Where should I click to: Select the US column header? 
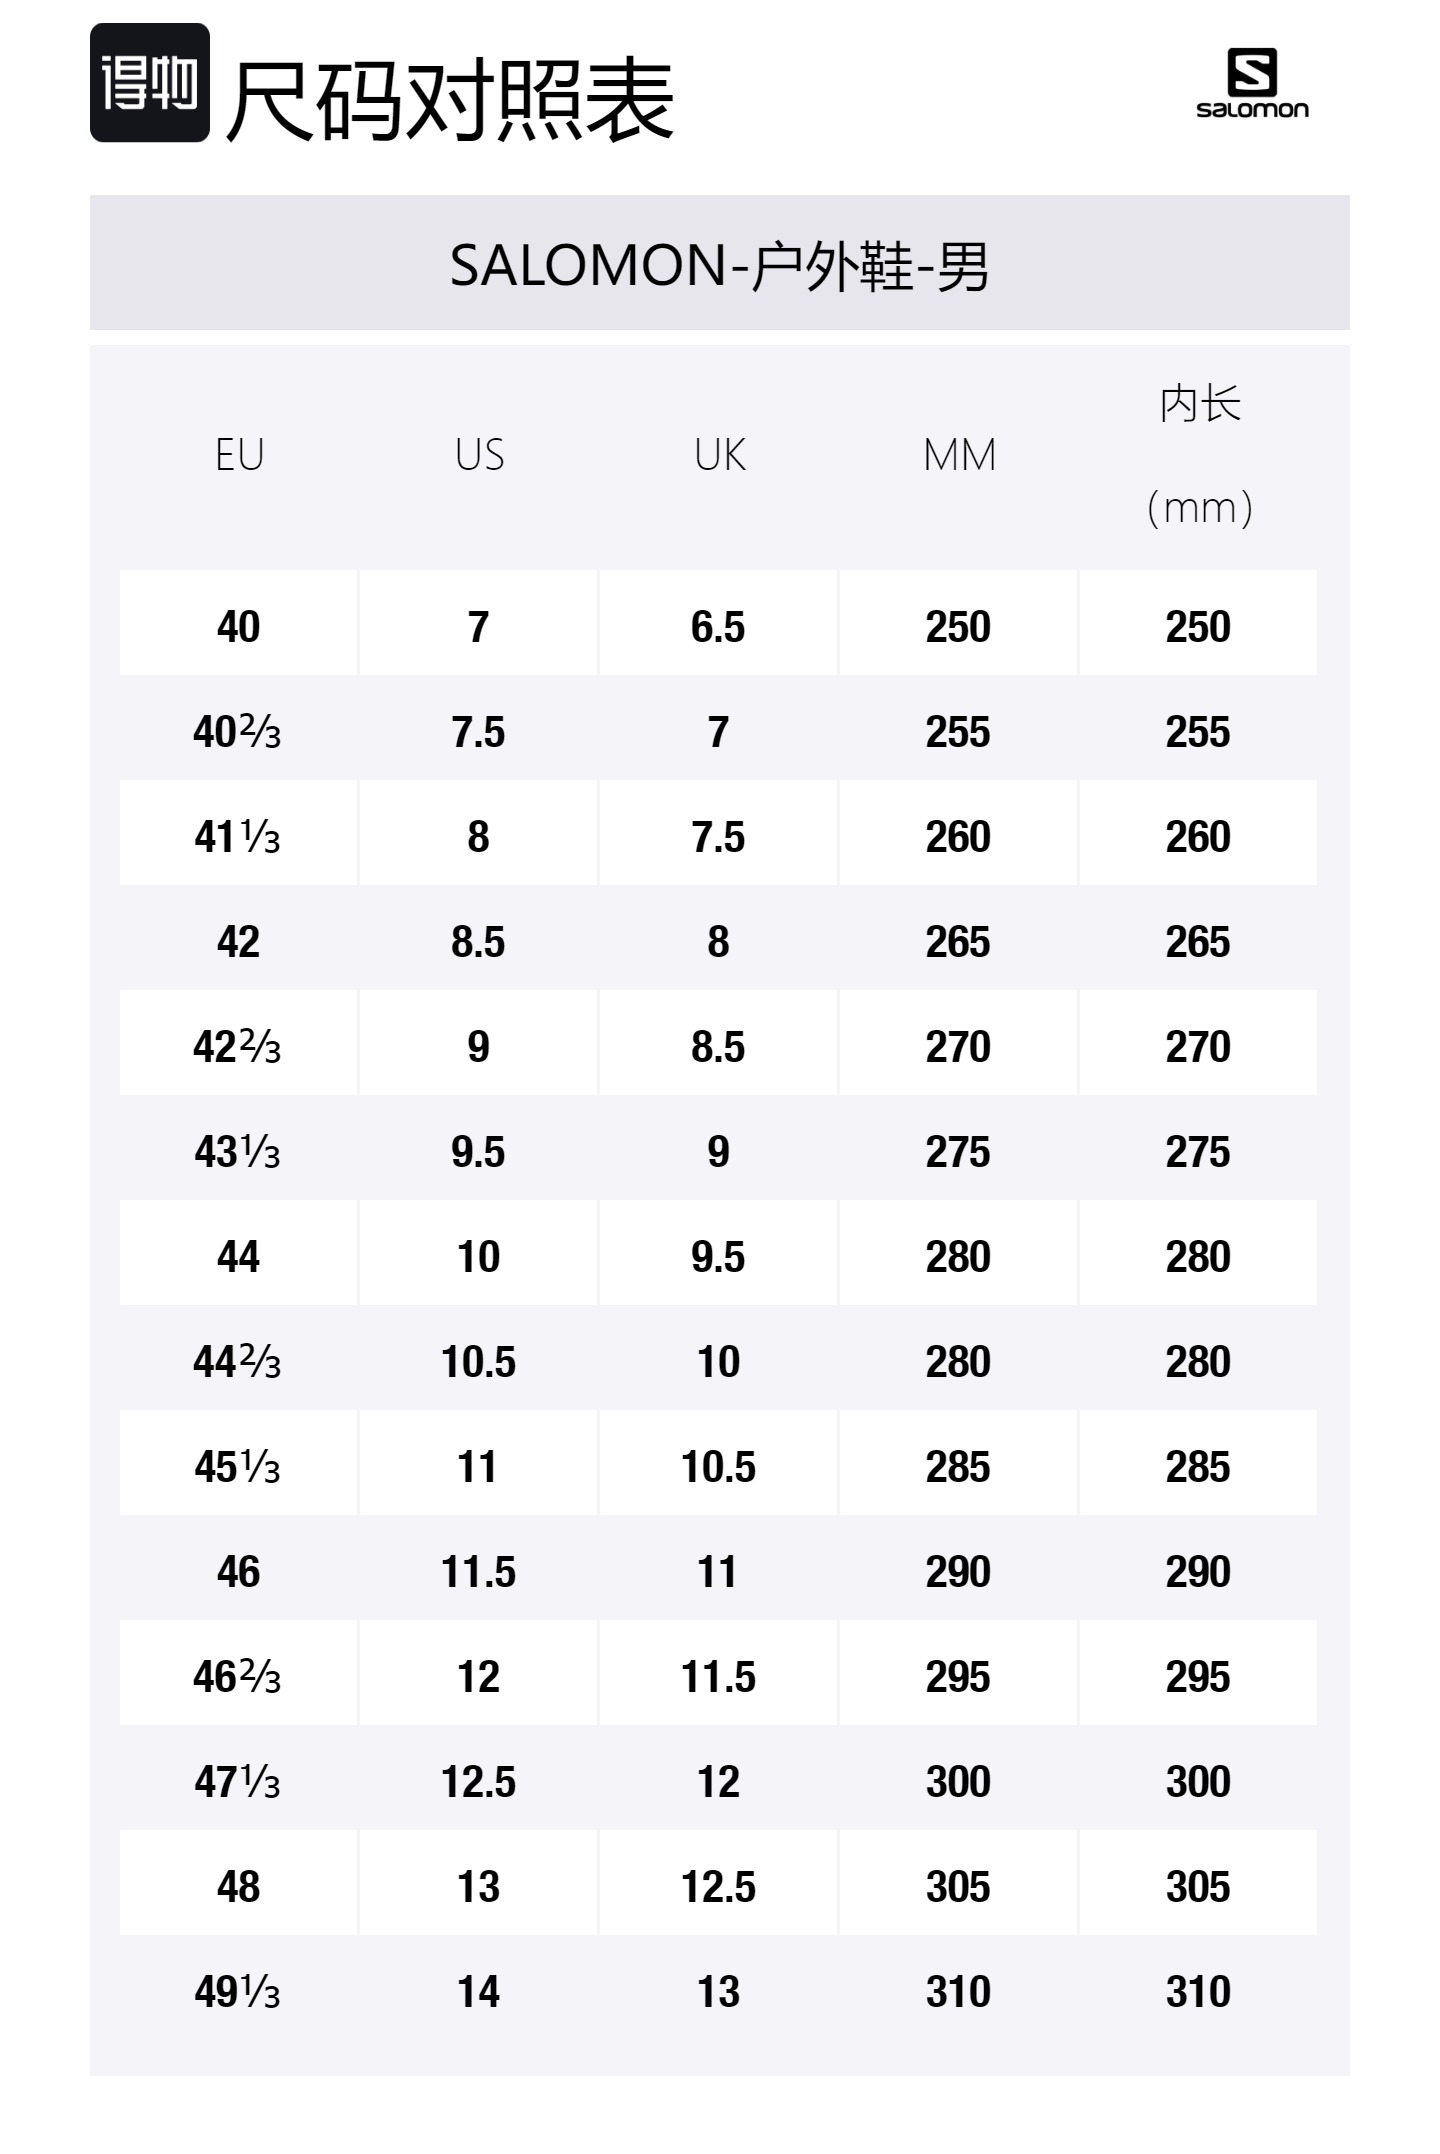click(x=479, y=456)
